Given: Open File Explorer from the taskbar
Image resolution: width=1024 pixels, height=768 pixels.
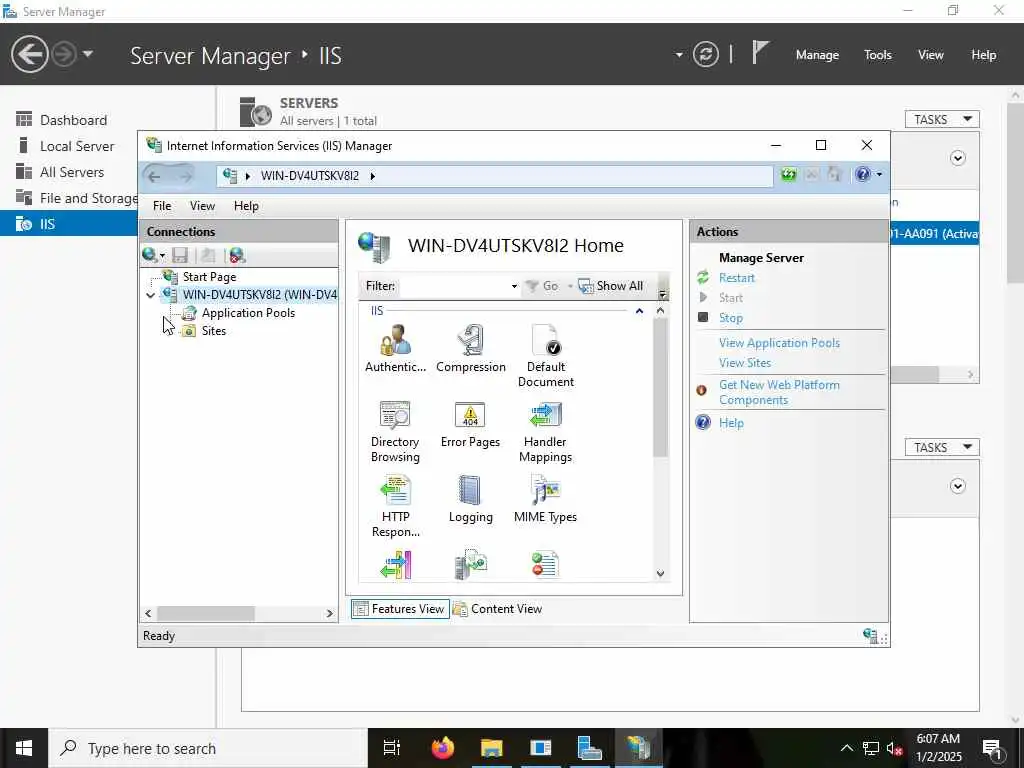Looking at the screenshot, I should click(x=492, y=748).
